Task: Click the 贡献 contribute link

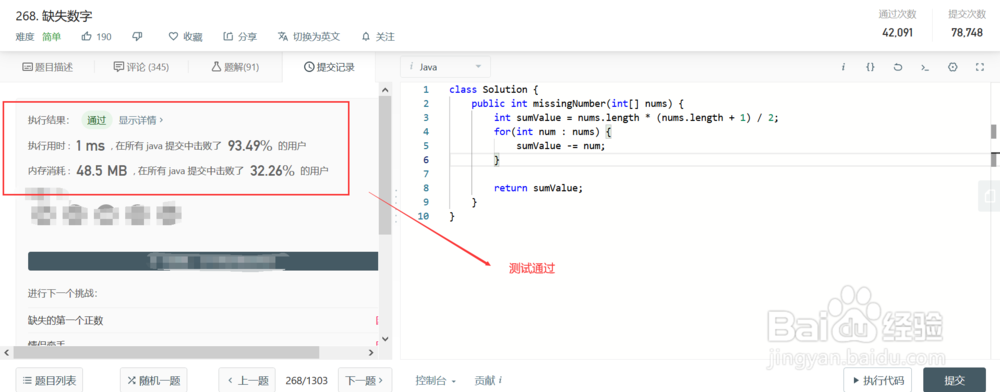Action: tap(488, 381)
